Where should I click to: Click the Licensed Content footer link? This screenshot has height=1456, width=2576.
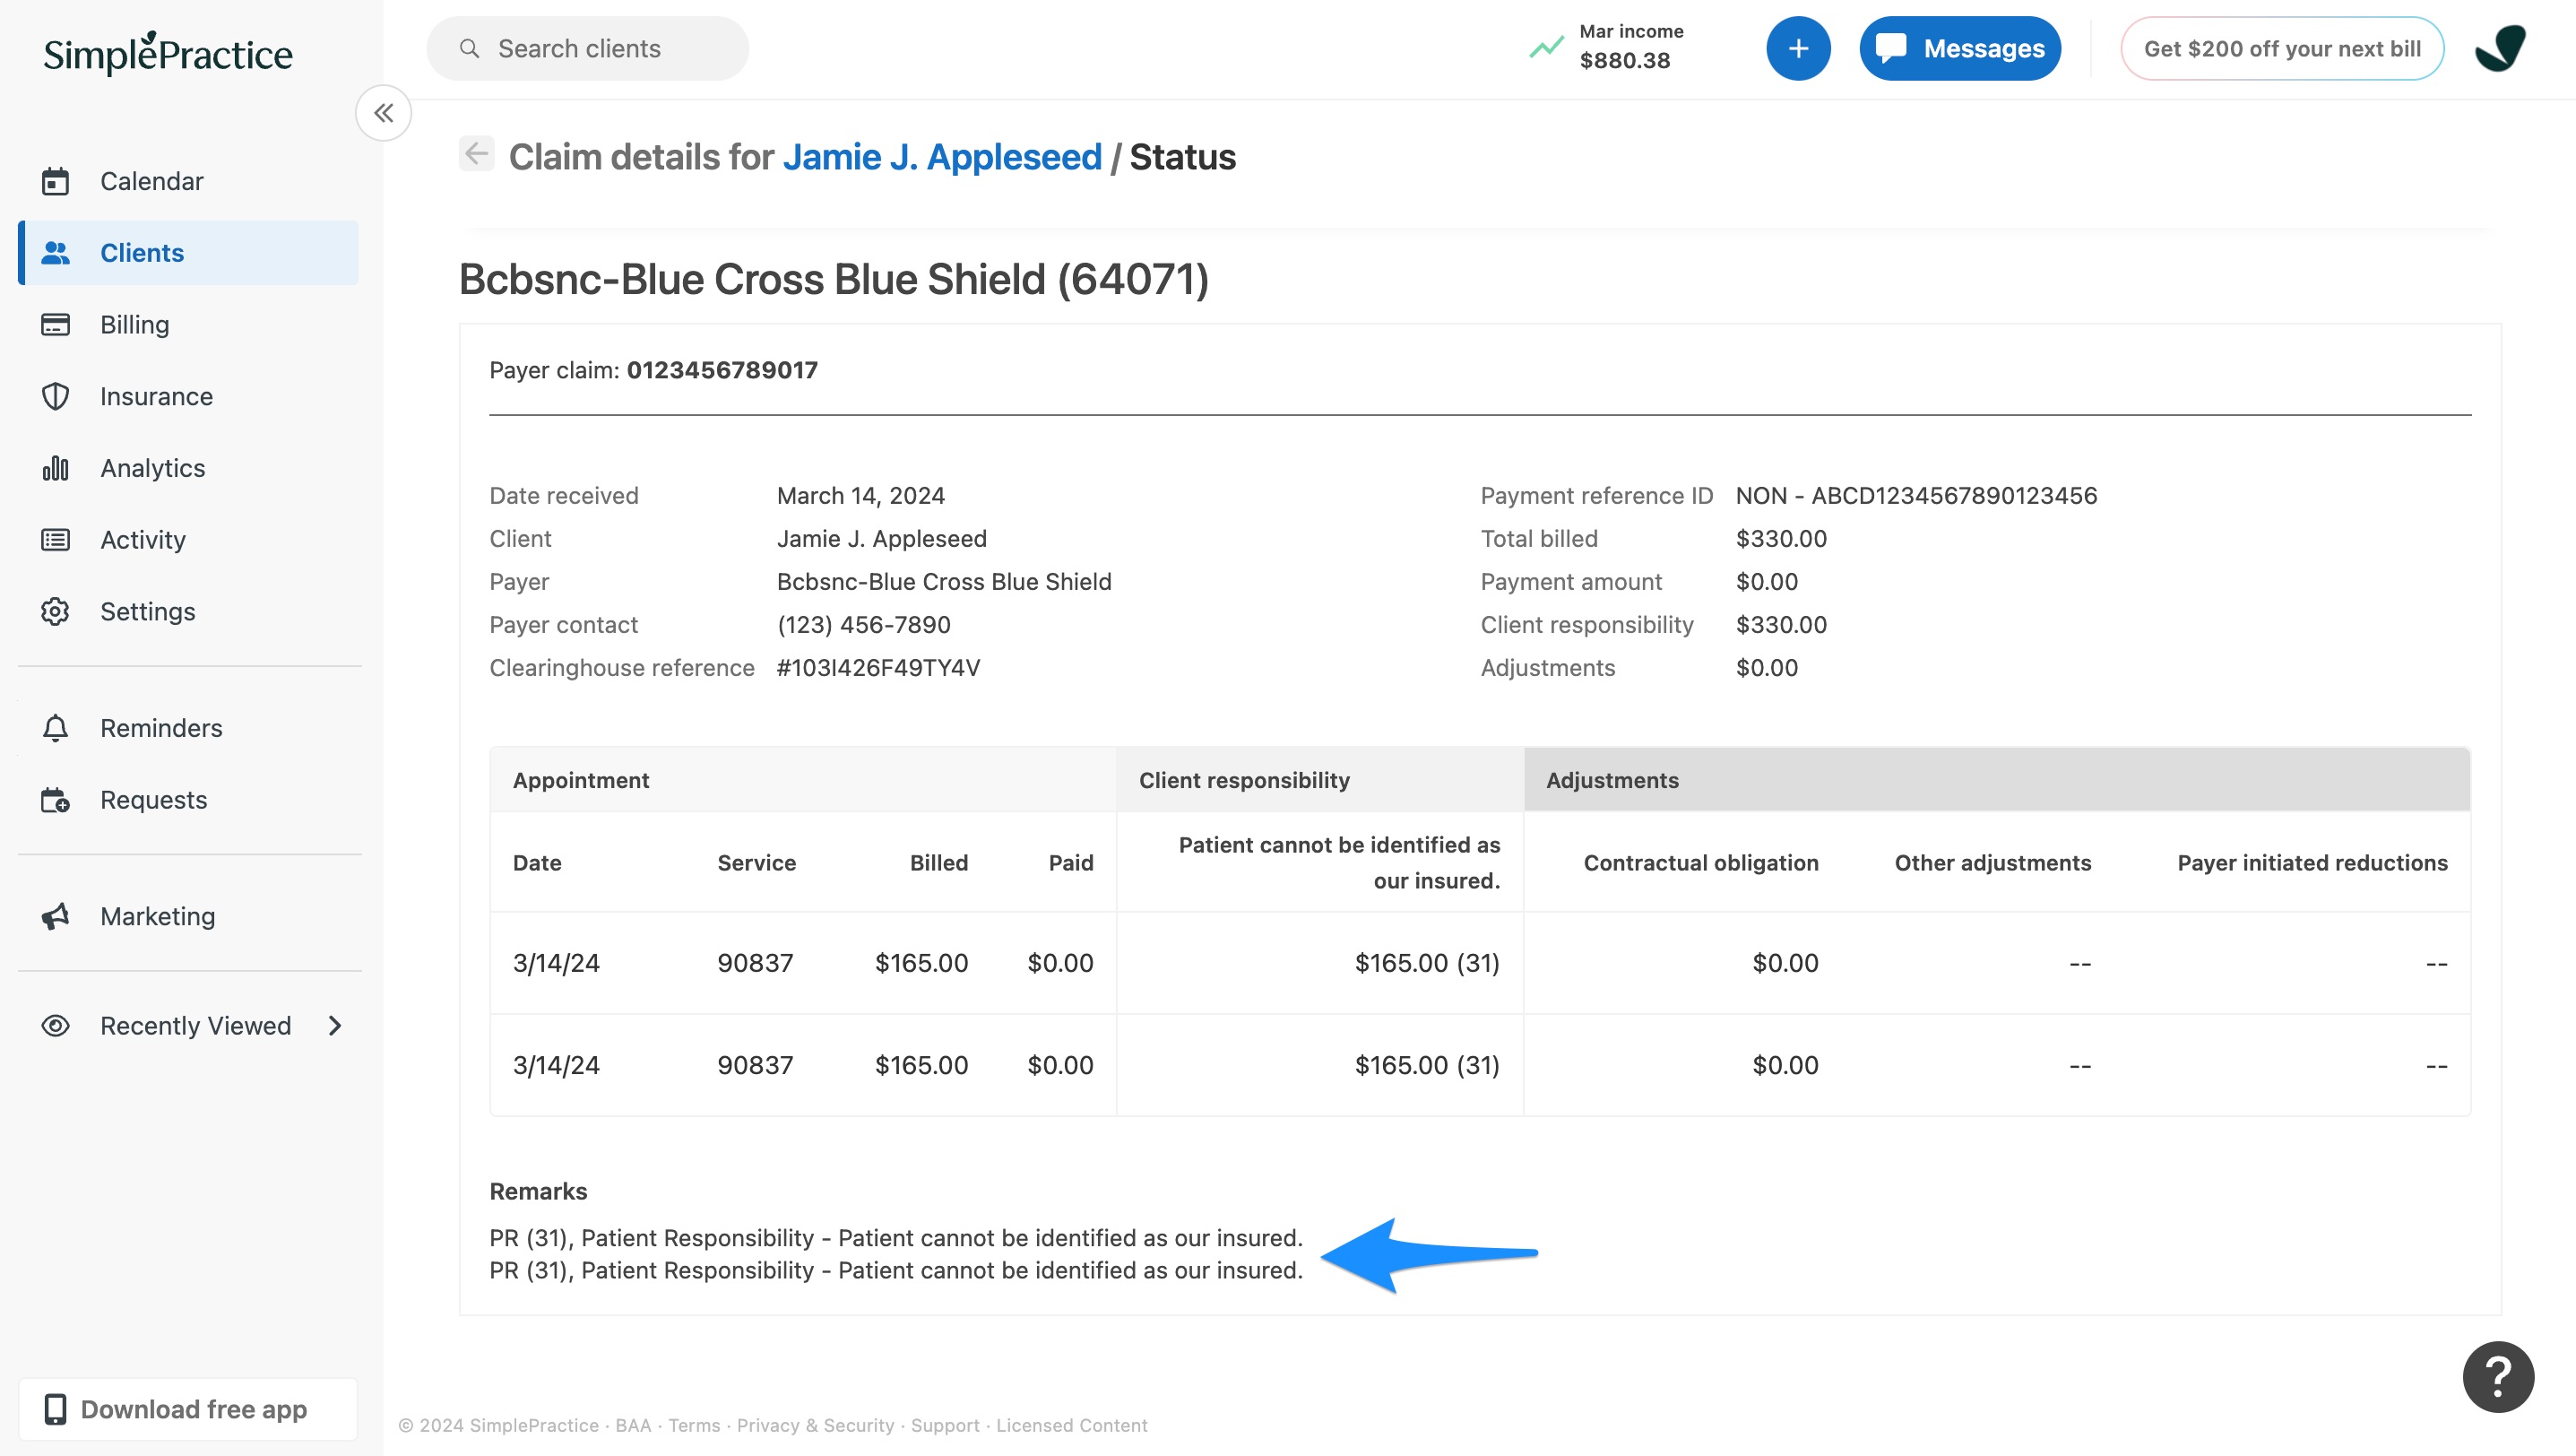[x=1071, y=1425]
